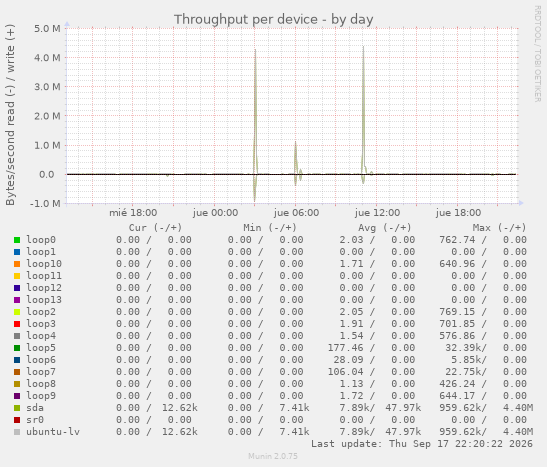The height and width of the screenshot is (467, 547).
Task: Click the loop0 green legend swatch
Action: click(17, 240)
